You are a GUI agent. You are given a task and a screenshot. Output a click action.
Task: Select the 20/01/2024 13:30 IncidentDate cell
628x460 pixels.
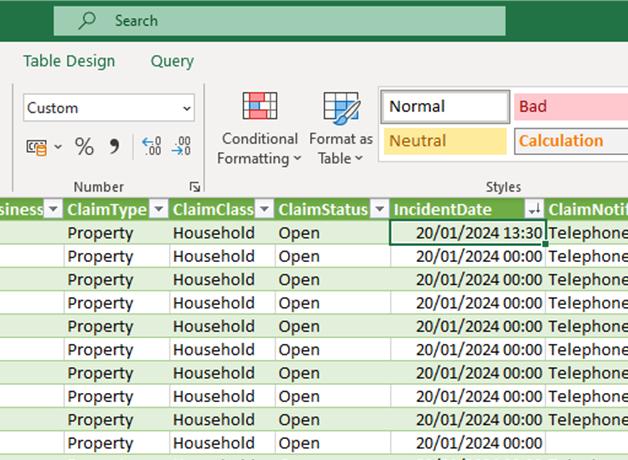[x=467, y=233]
